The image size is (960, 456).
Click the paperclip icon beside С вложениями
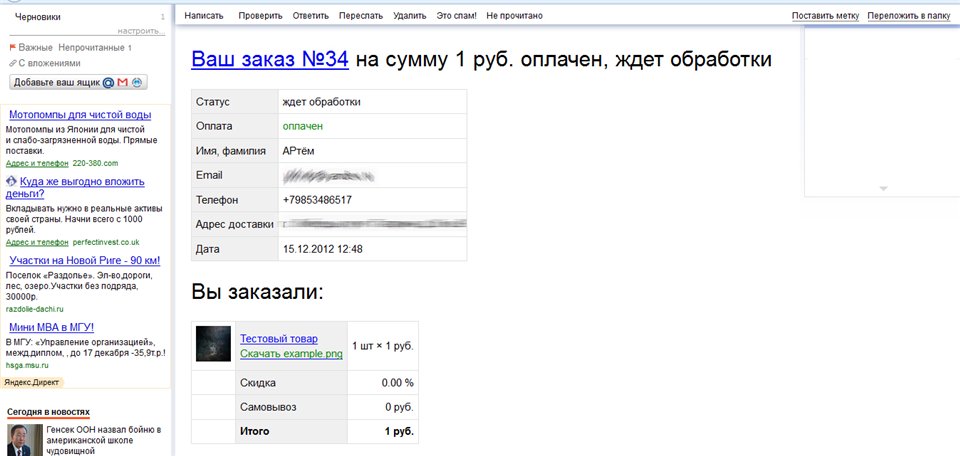pyautogui.click(x=12, y=62)
